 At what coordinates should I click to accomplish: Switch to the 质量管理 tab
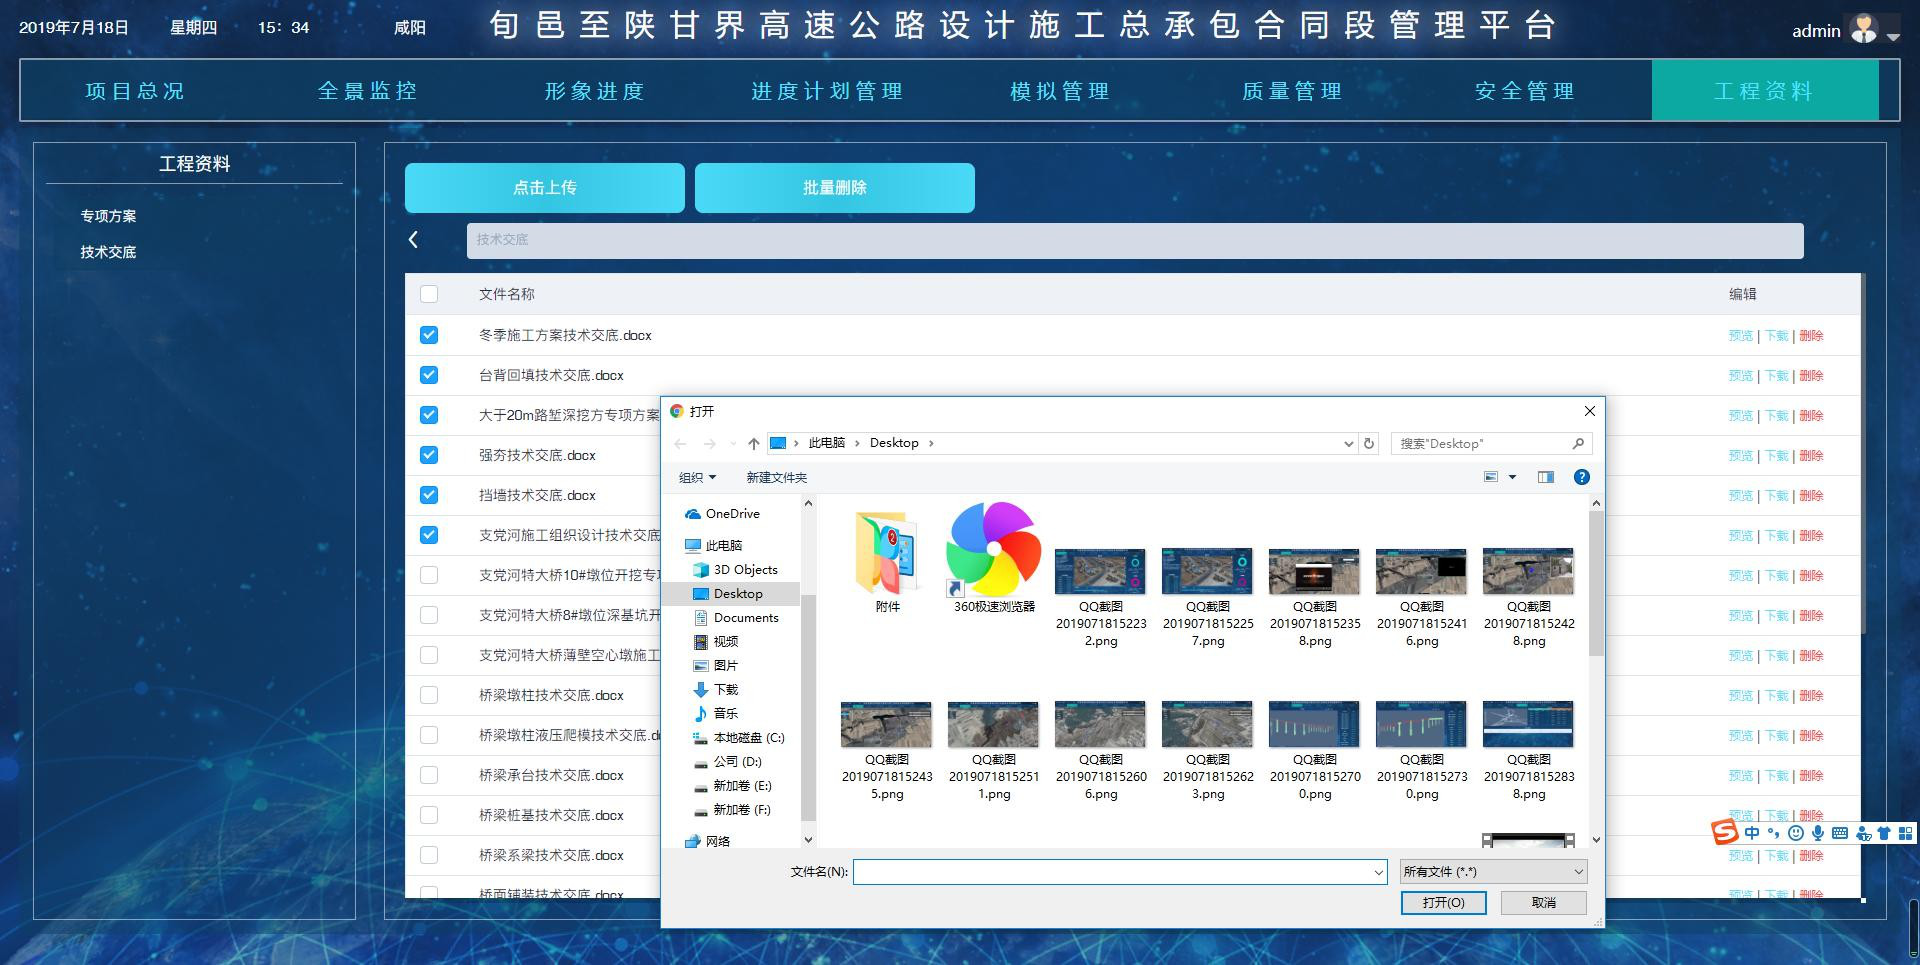(1291, 90)
